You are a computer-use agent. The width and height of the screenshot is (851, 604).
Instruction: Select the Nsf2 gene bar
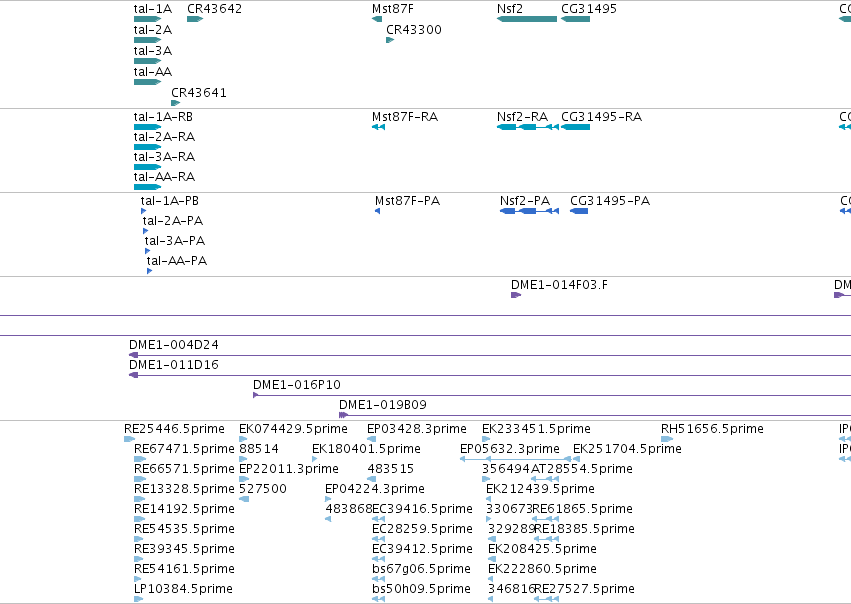(x=527, y=20)
